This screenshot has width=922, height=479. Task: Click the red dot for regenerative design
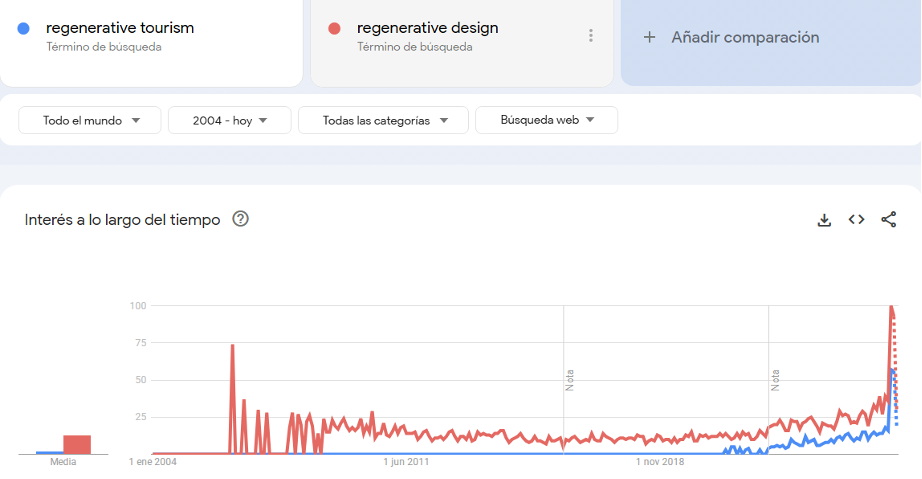pos(335,28)
